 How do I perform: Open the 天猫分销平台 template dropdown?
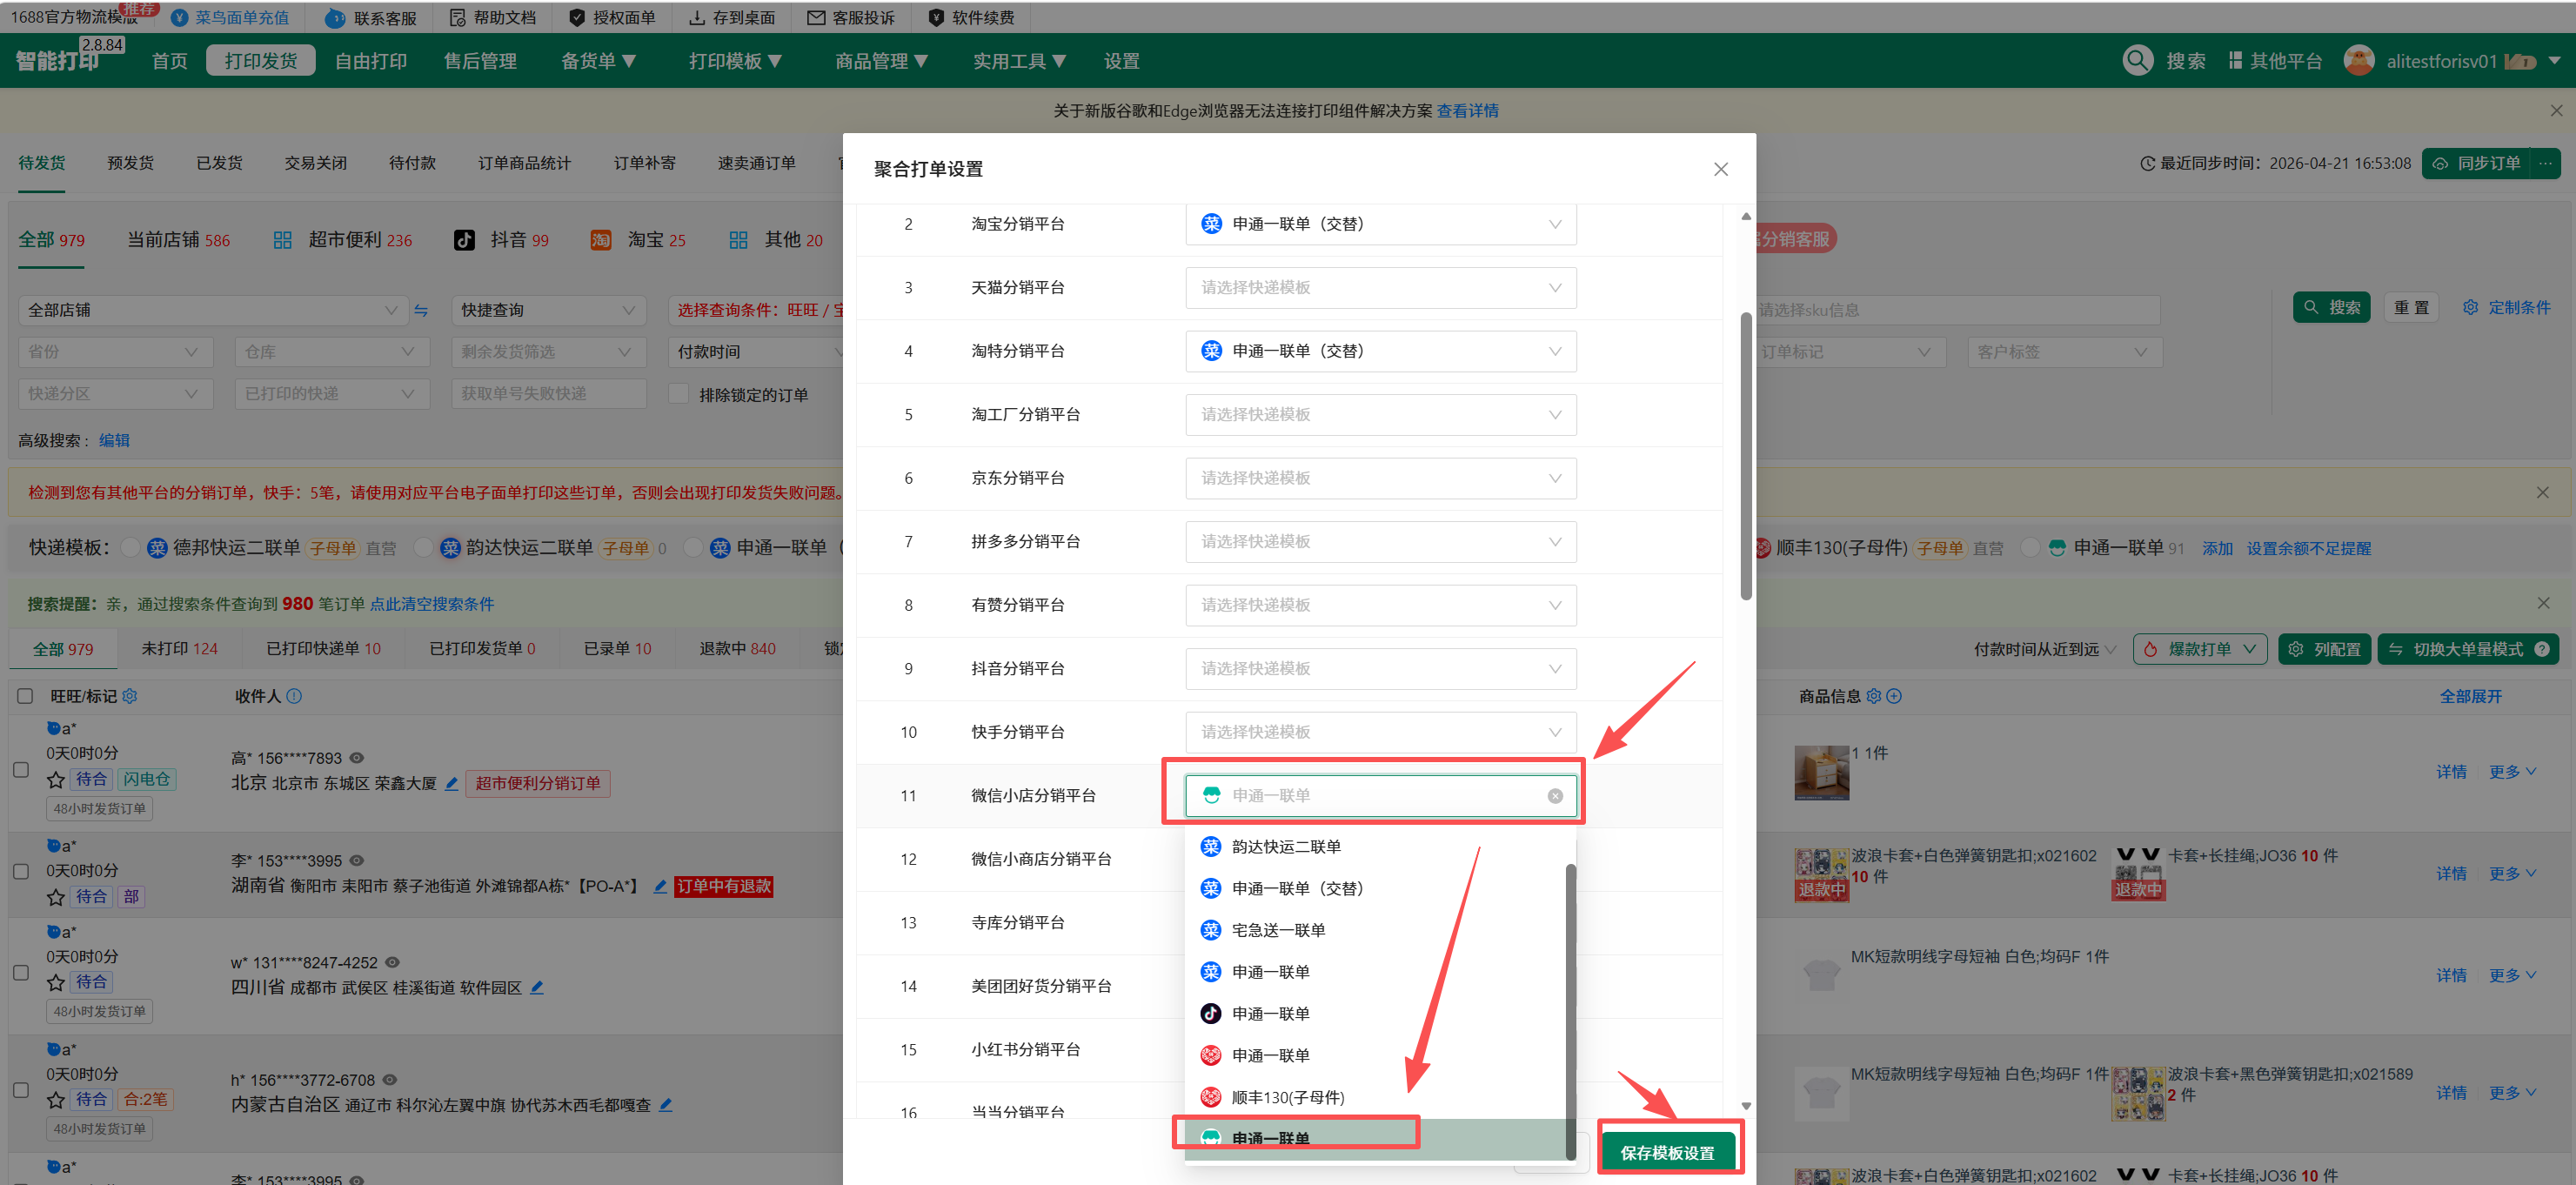(x=1380, y=288)
